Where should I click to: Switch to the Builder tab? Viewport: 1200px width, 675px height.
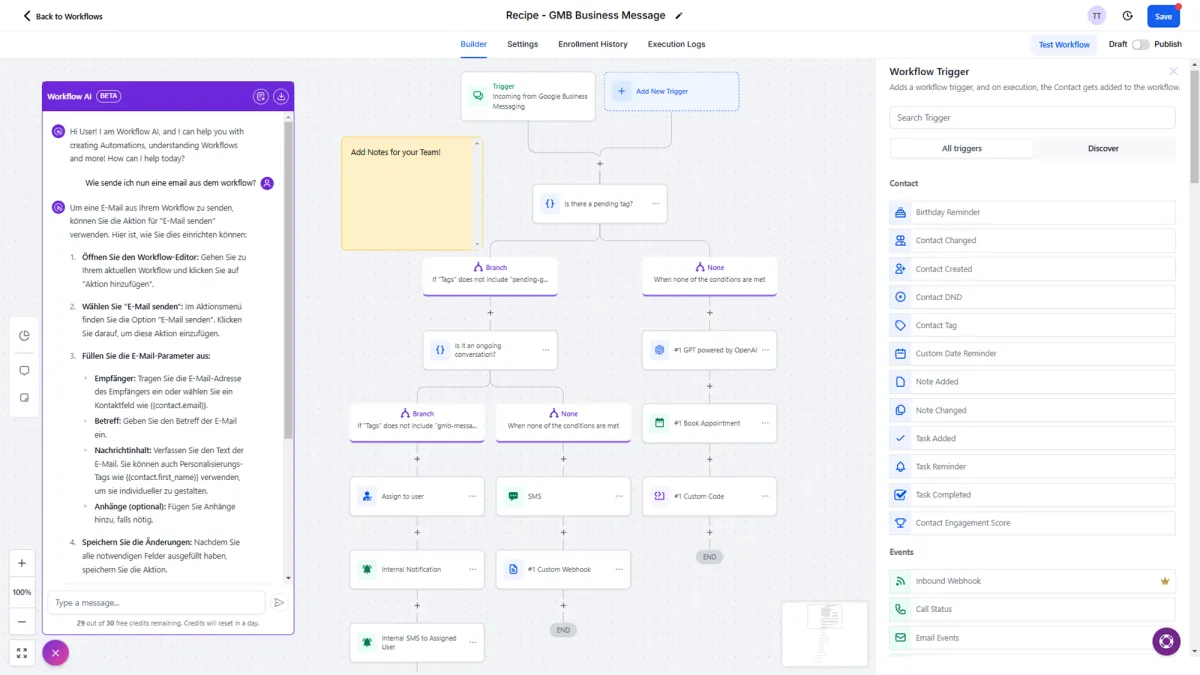(x=473, y=44)
